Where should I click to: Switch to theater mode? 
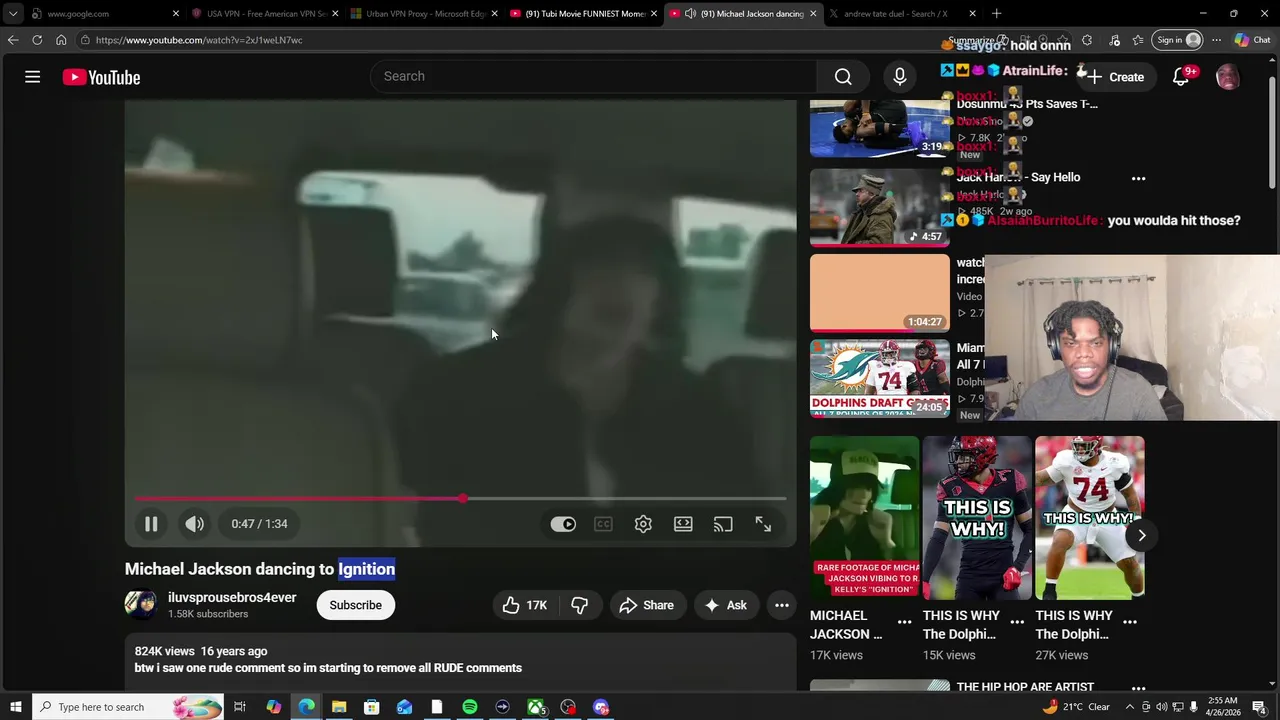pyautogui.click(x=683, y=524)
